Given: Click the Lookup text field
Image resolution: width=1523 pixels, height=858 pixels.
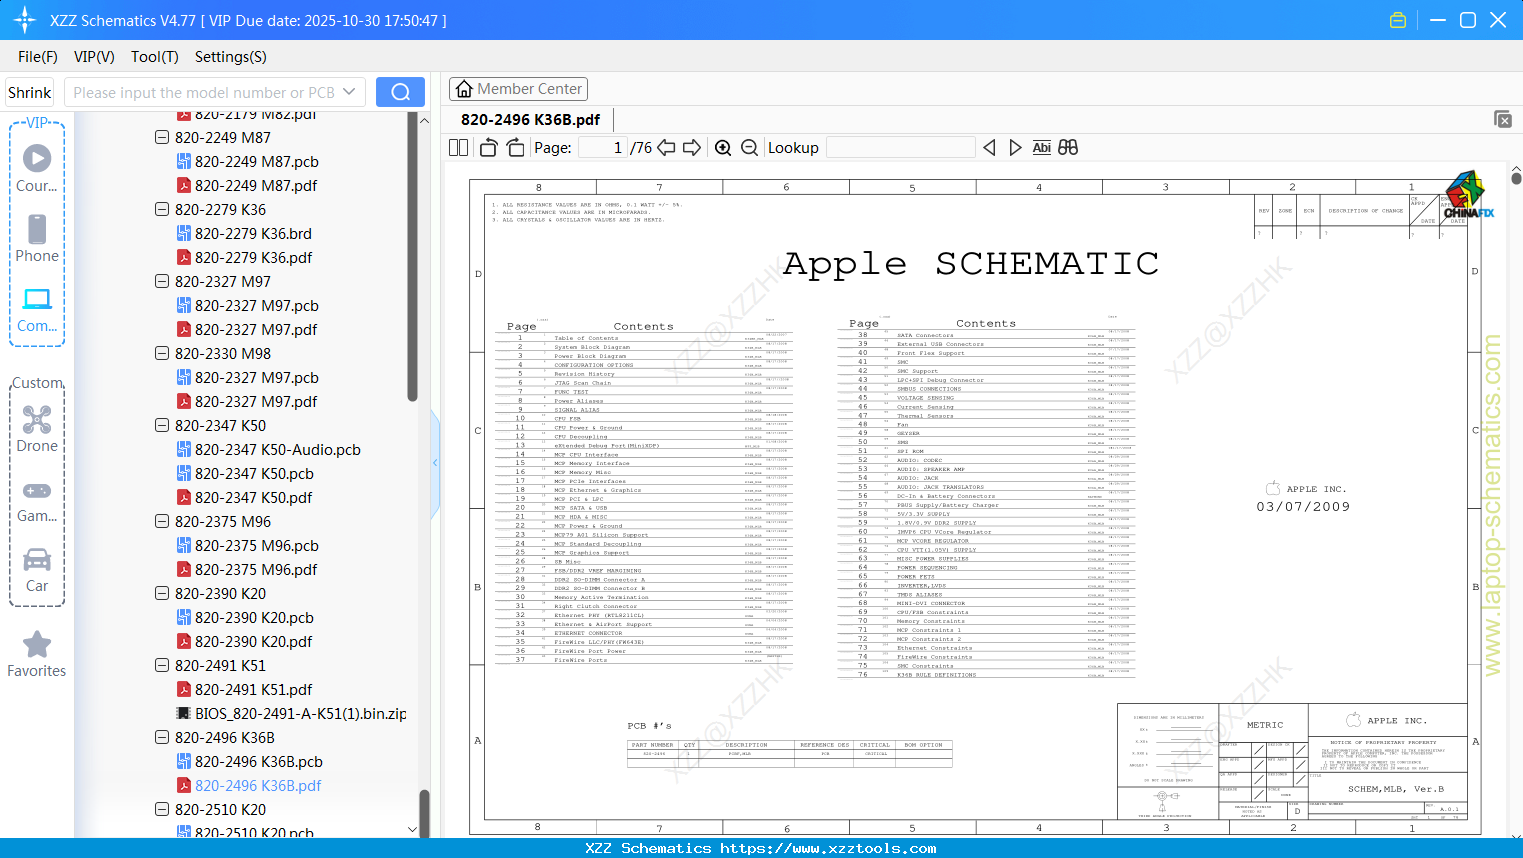Looking at the screenshot, I should click(901, 148).
